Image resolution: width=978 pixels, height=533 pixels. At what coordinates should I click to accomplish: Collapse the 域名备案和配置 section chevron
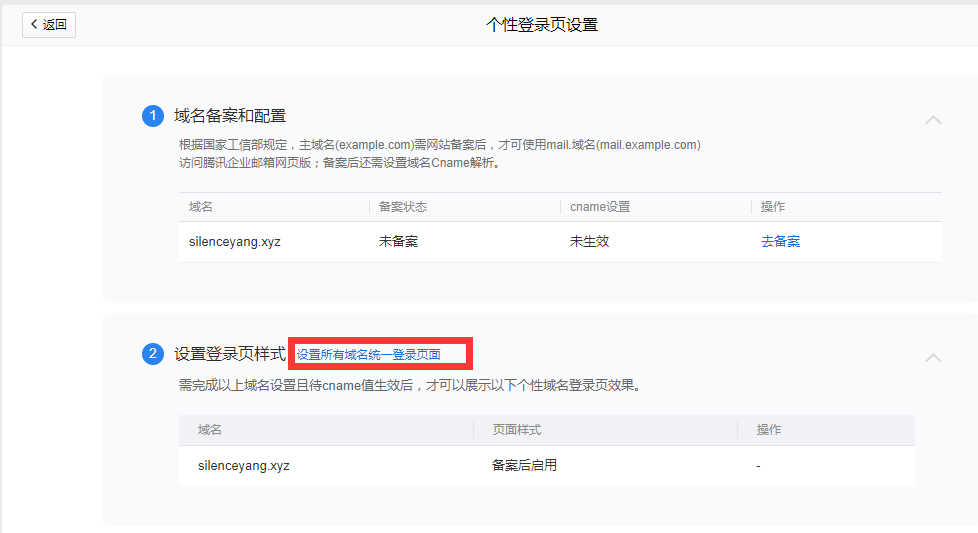[933, 120]
